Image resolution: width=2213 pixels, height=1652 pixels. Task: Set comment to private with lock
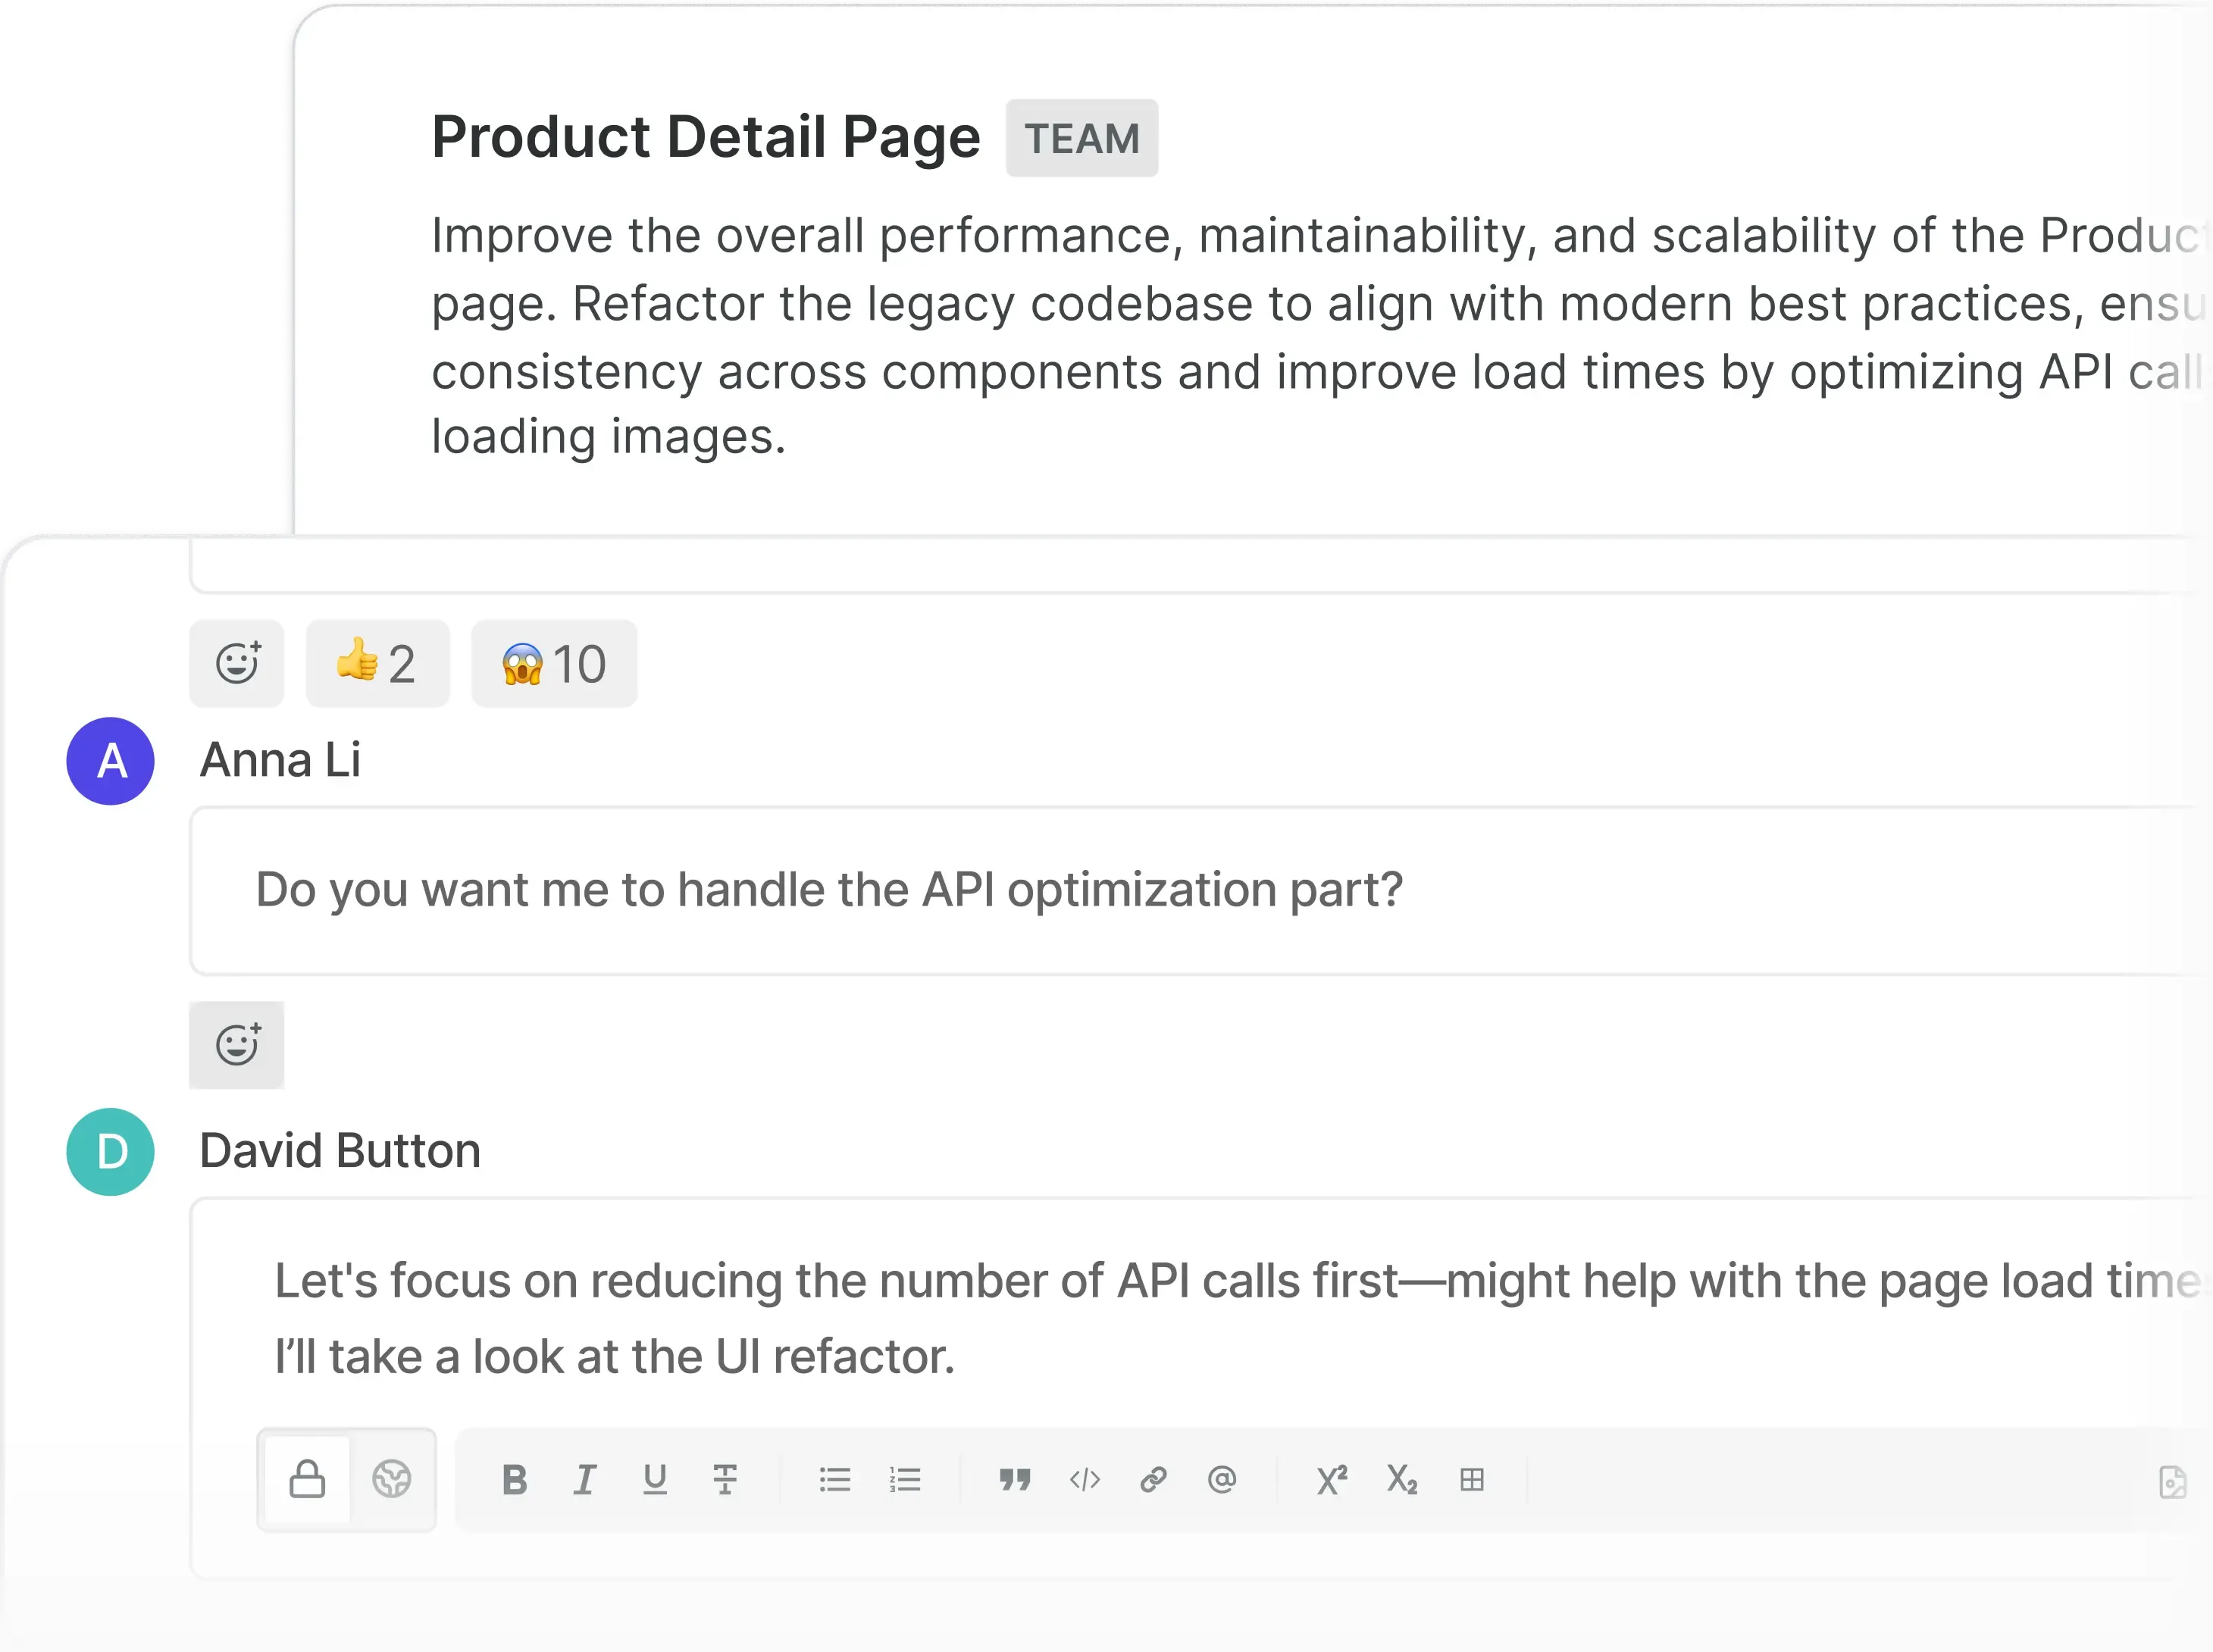coord(307,1479)
